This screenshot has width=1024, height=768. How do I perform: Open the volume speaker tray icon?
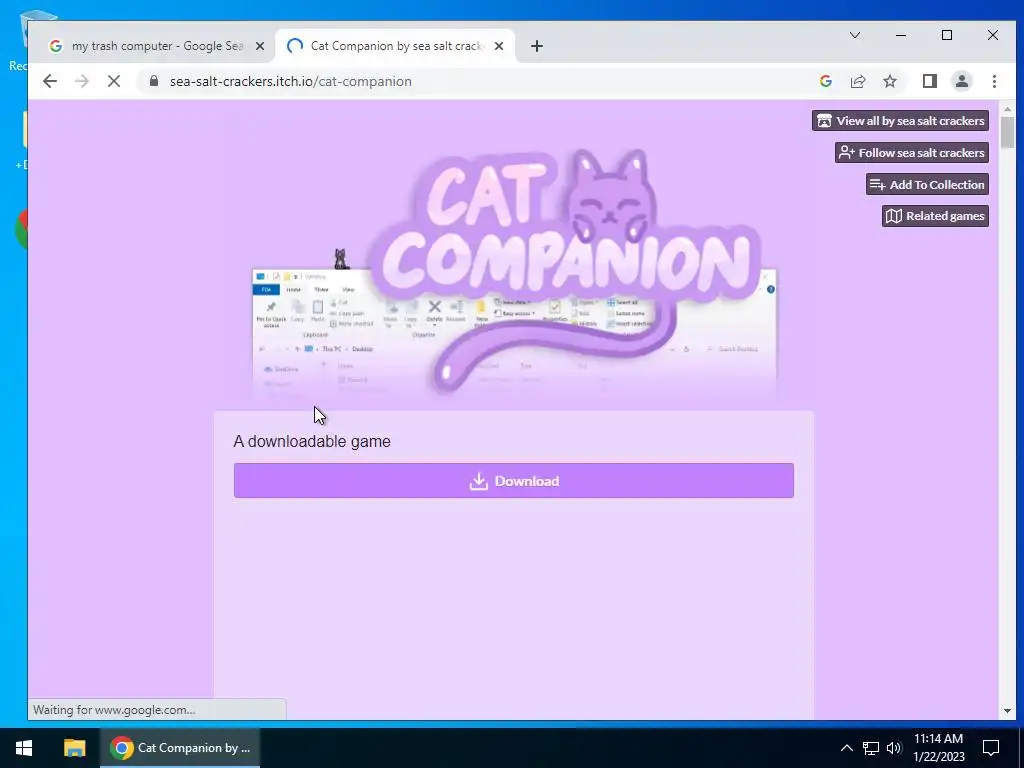[893, 748]
